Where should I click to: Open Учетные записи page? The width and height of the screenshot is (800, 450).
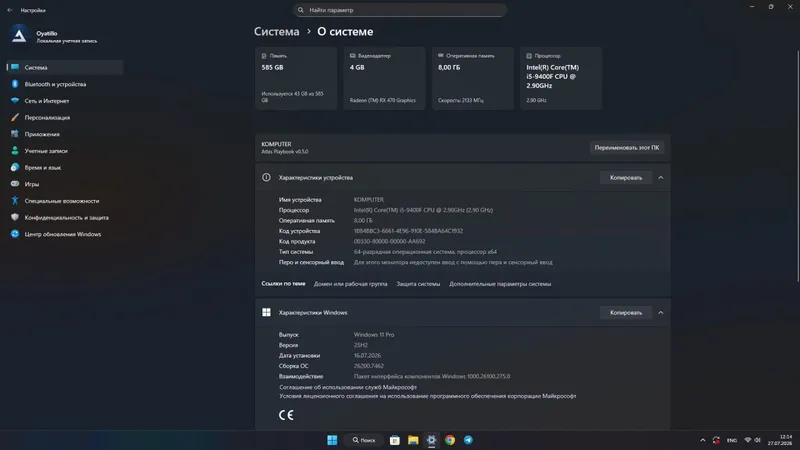coord(65,151)
